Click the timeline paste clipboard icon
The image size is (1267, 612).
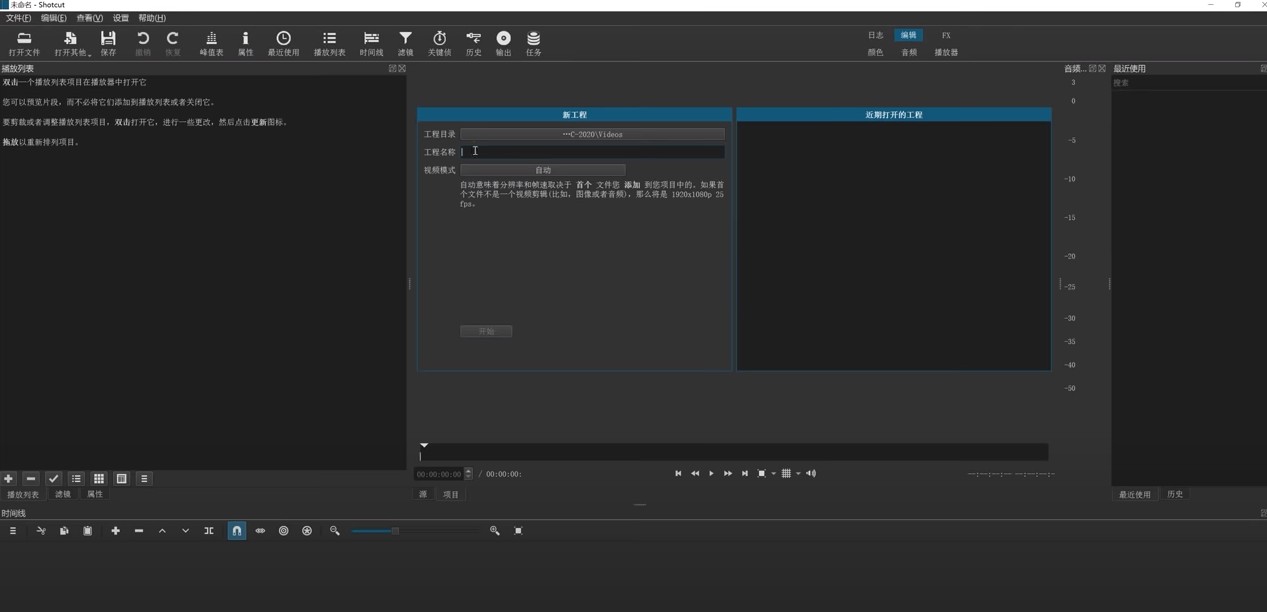[87, 531]
